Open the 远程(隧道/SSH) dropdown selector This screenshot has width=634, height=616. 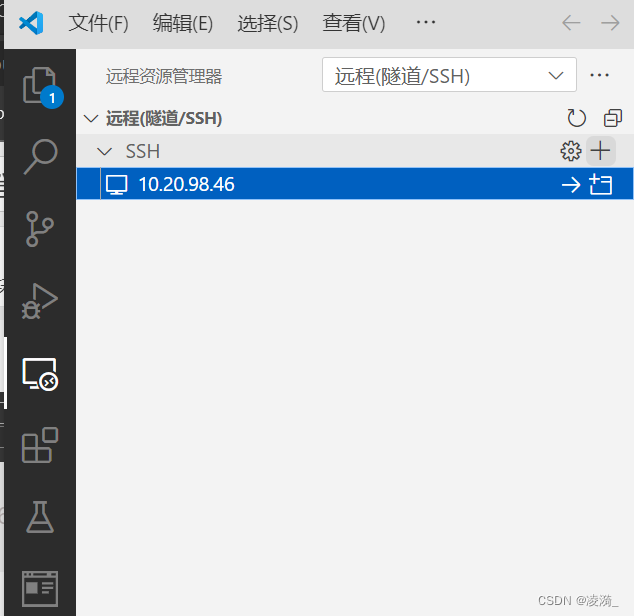point(449,75)
